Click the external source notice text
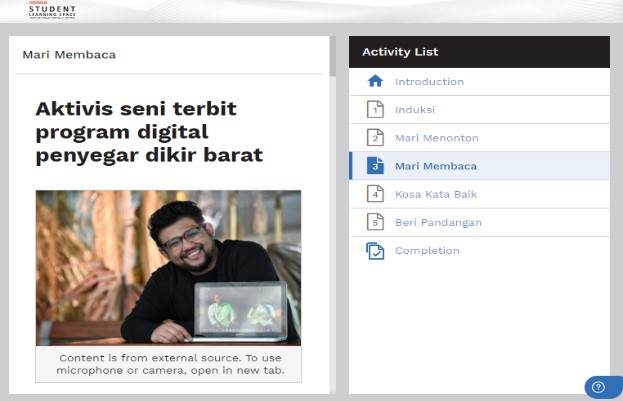Image resolution: width=623 pixels, height=401 pixels. pyautogui.click(x=170, y=364)
